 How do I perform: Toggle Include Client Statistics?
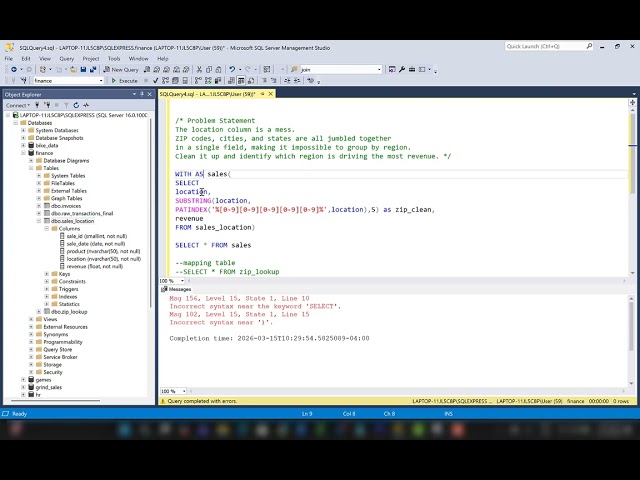tap(218, 80)
